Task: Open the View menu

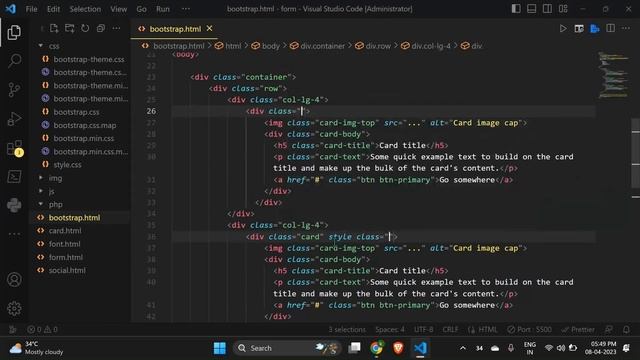Action: tap(118, 9)
